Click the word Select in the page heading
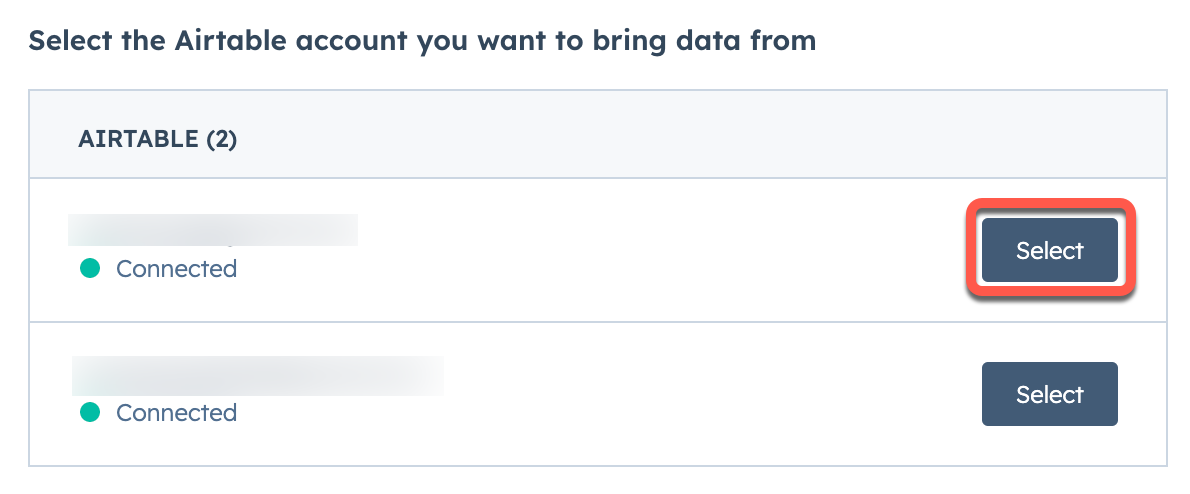The image size is (1190, 494). click(71, 41)
